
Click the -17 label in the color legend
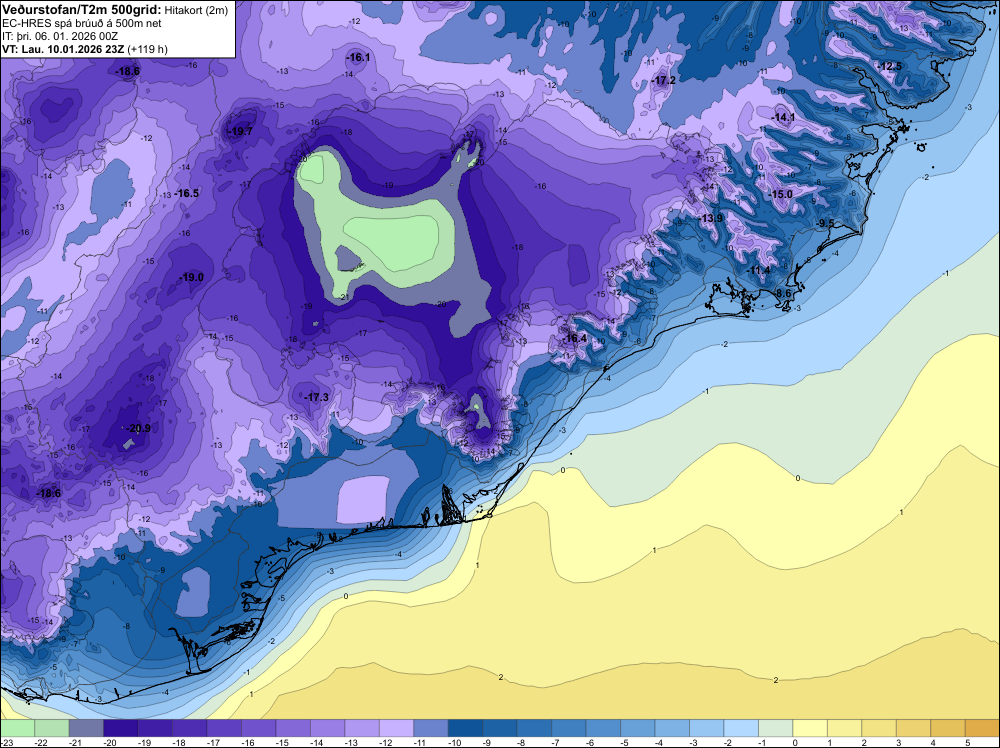click(x=213, y=742)
